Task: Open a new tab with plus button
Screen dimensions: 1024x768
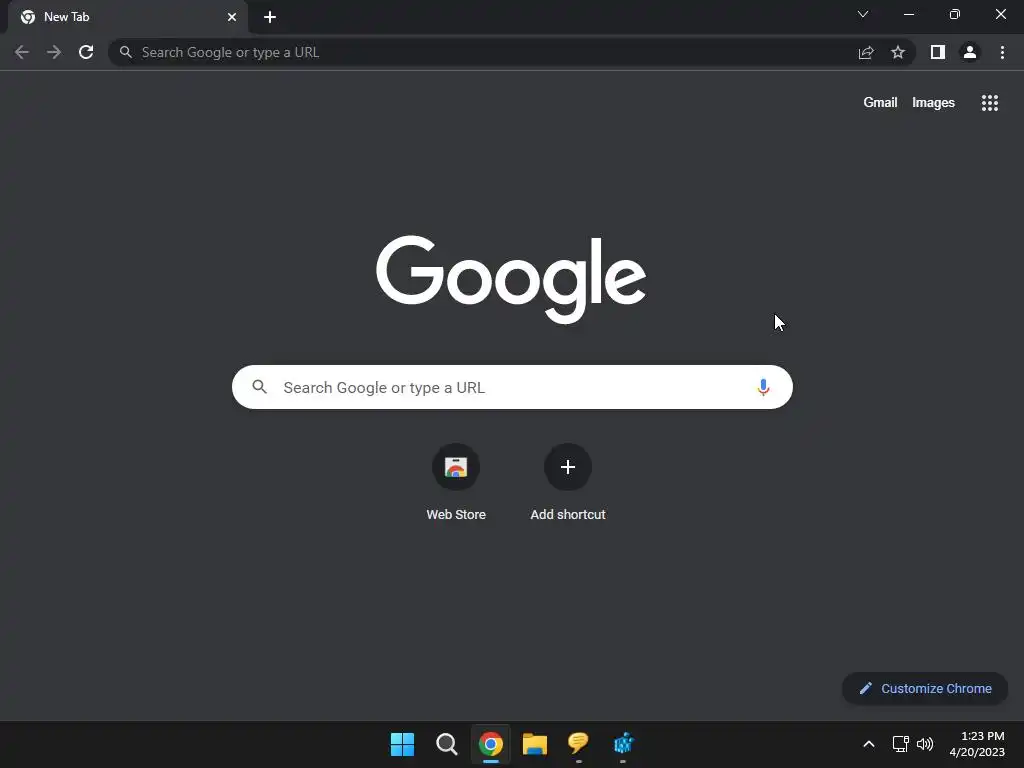Action: click(270, 17)
